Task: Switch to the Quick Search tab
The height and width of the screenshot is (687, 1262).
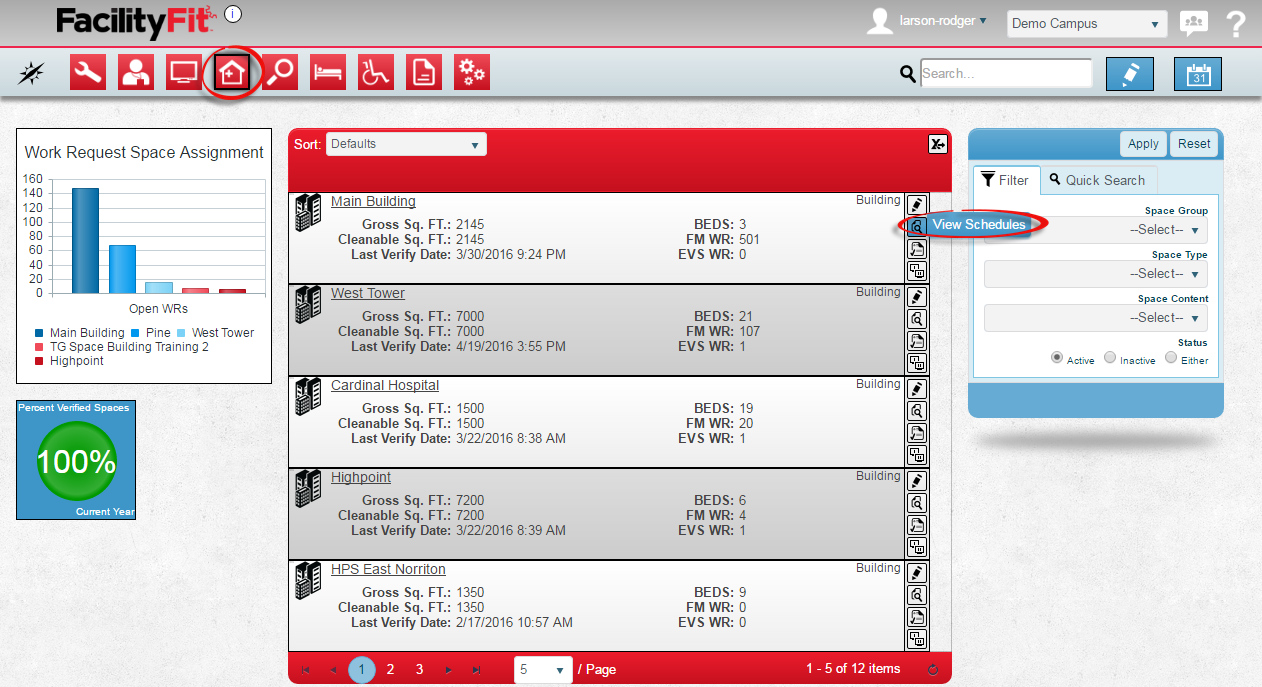Action: click(x=1098, y=180)
